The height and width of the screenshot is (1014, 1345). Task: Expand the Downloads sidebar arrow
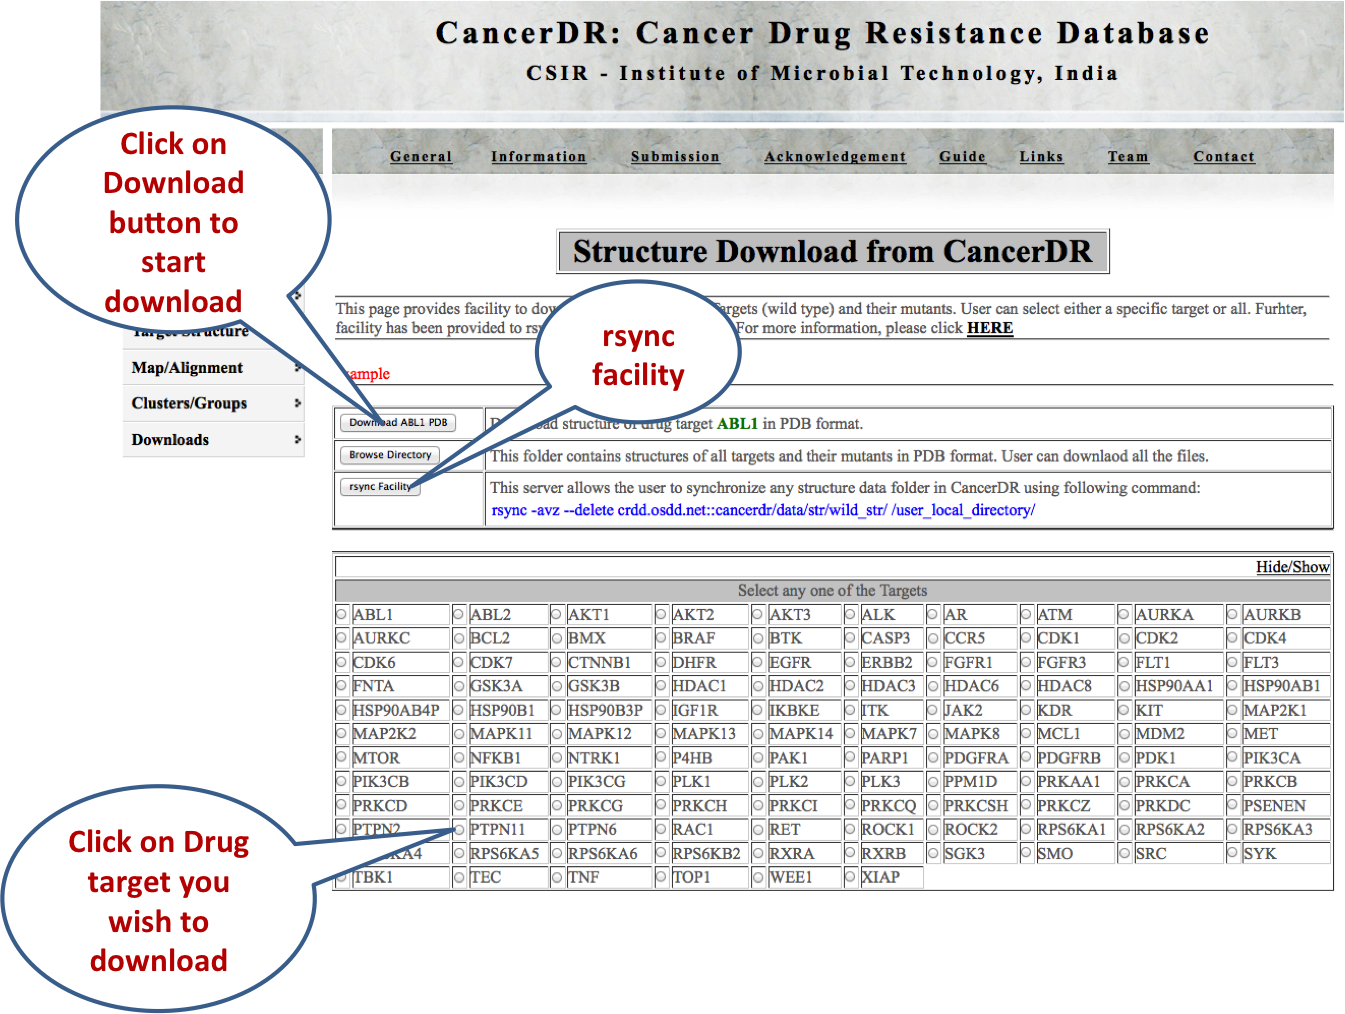pyautogui.click(x=297, y=439)
